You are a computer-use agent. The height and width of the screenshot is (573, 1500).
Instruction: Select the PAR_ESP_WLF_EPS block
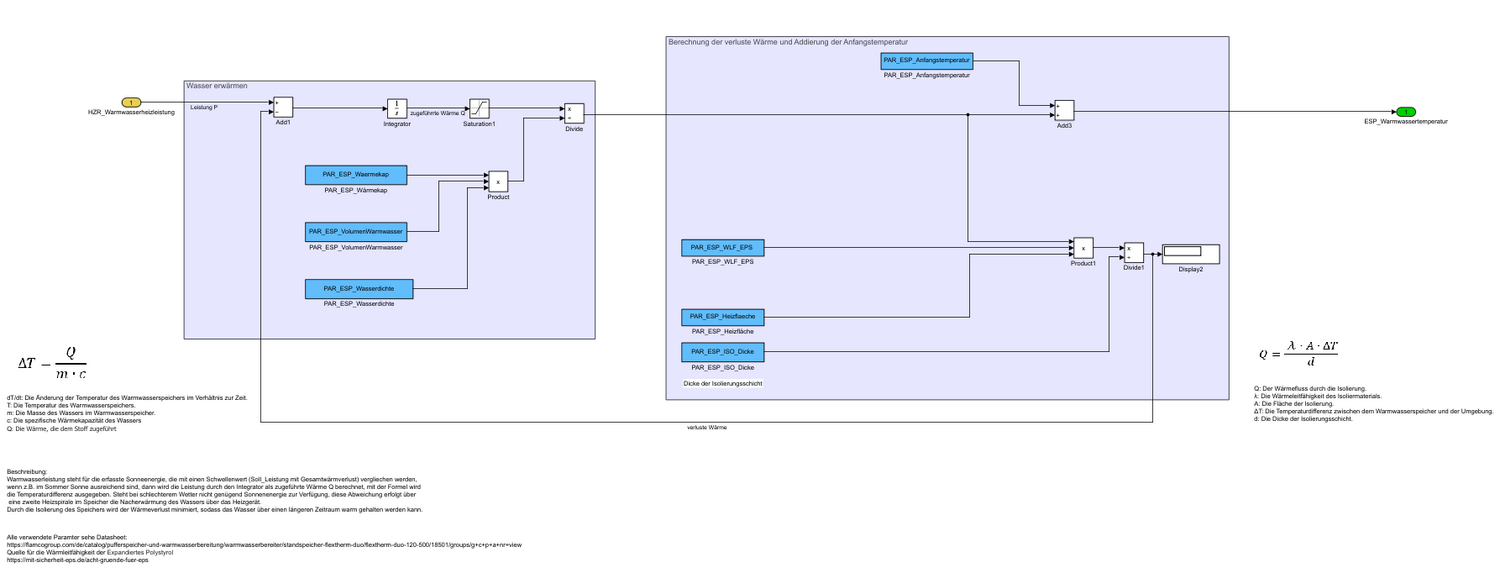(x=723, y=247)
